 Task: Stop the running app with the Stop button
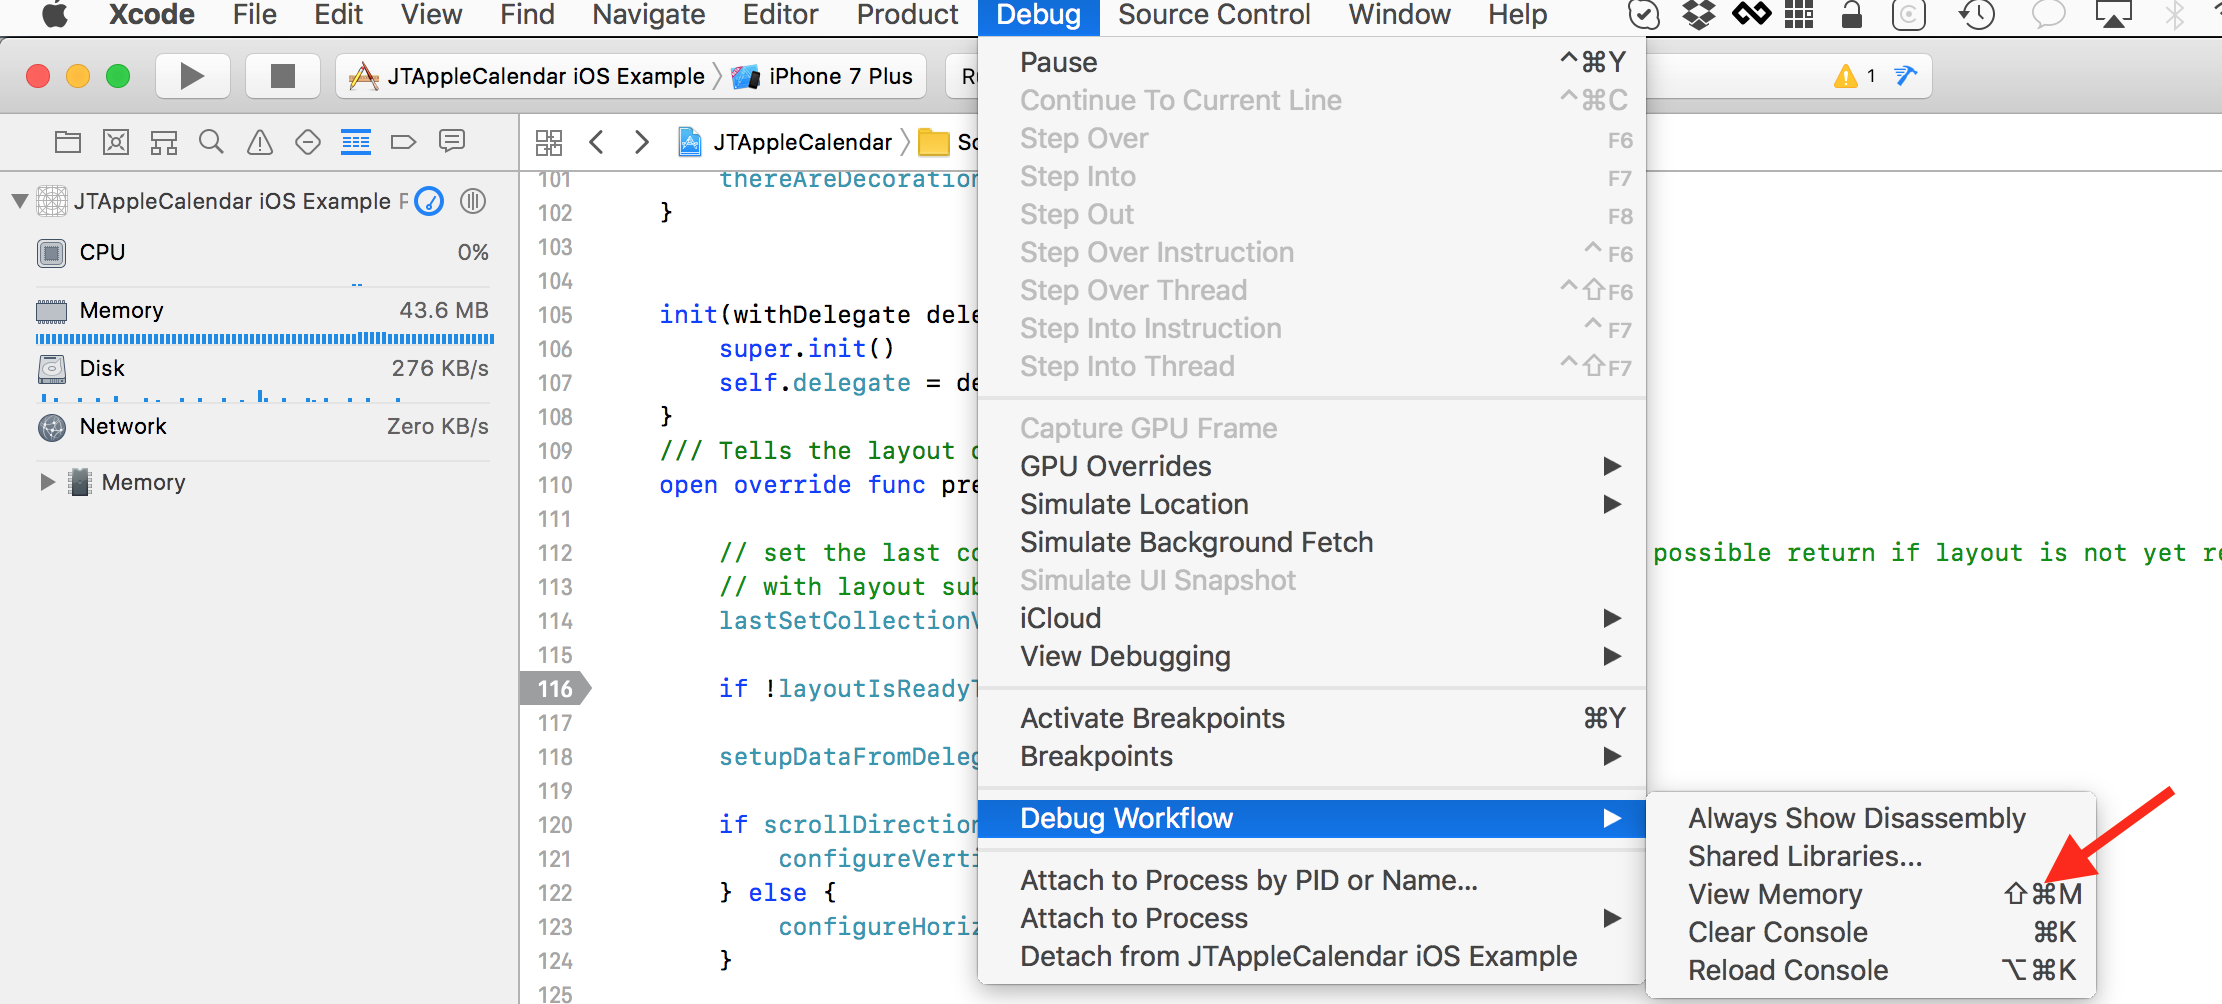(x=283, y=76)
